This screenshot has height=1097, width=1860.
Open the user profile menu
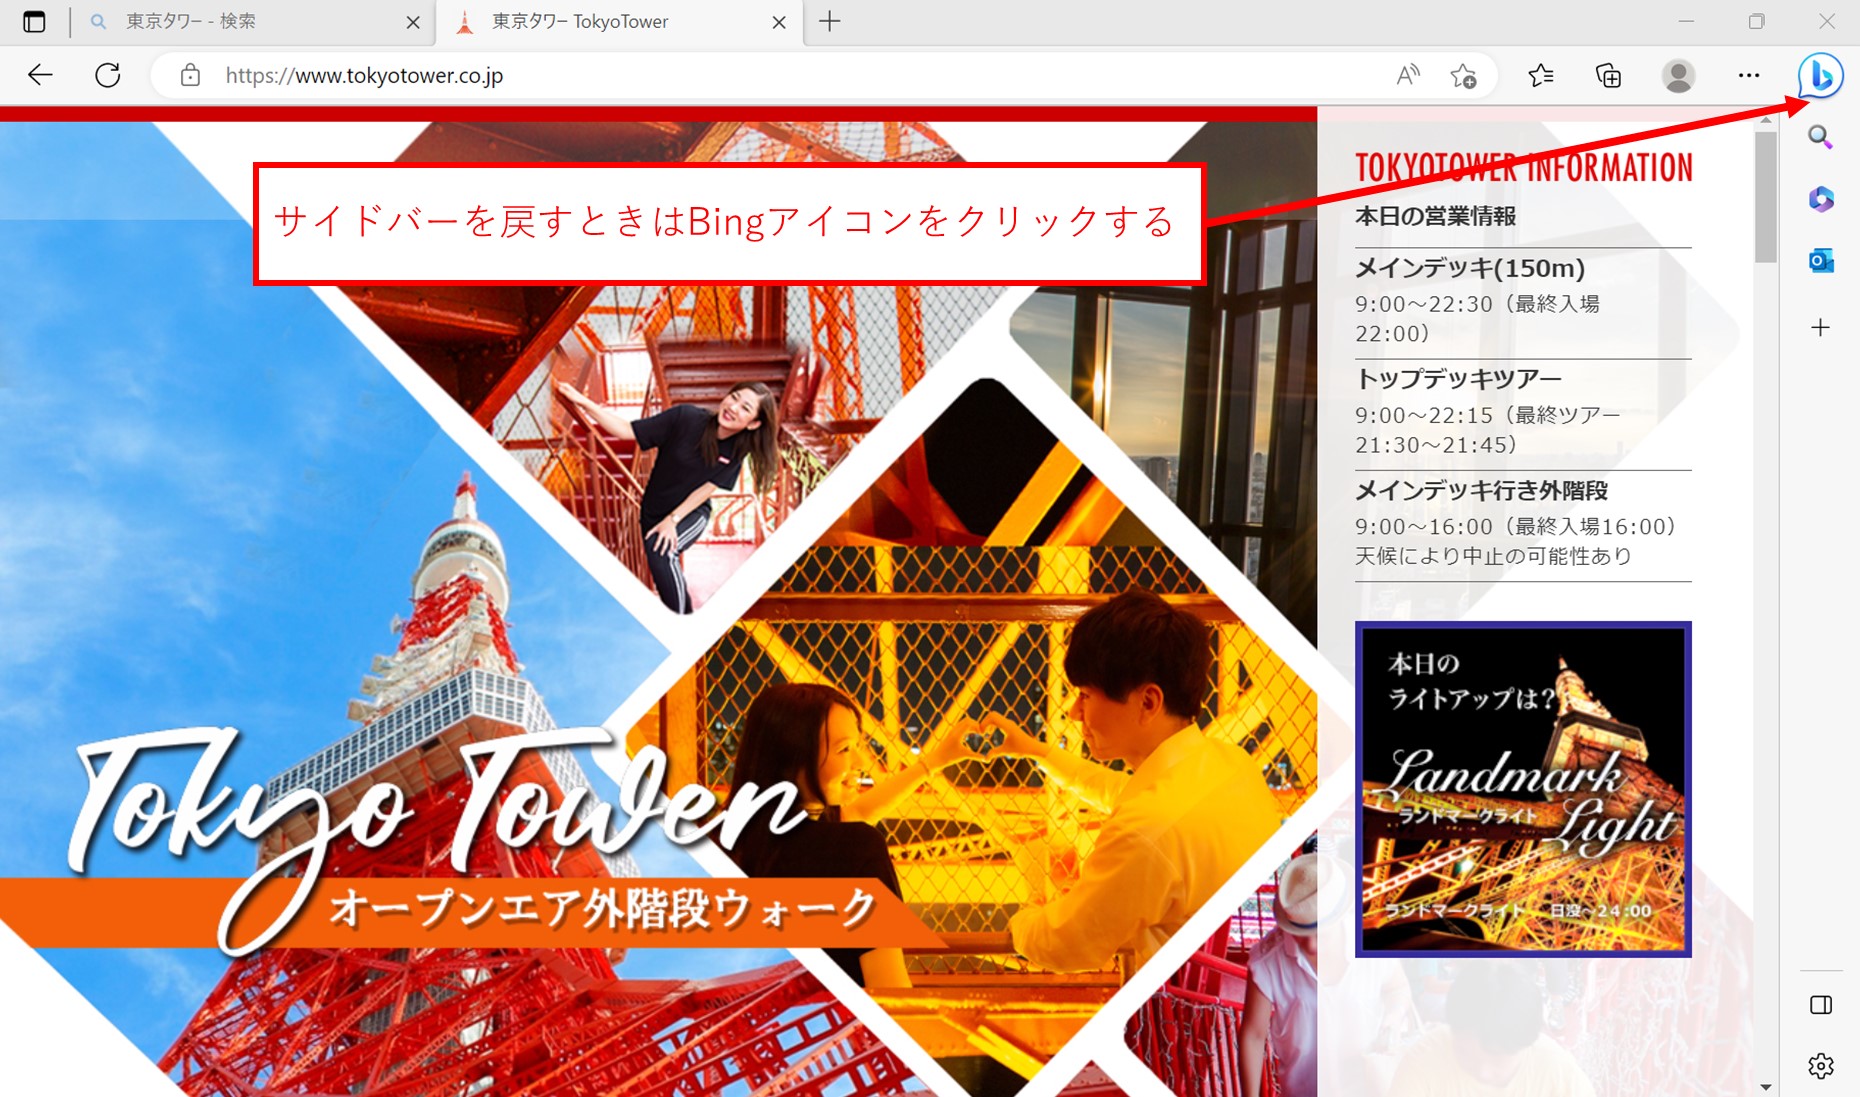[x=1678, y=75]
